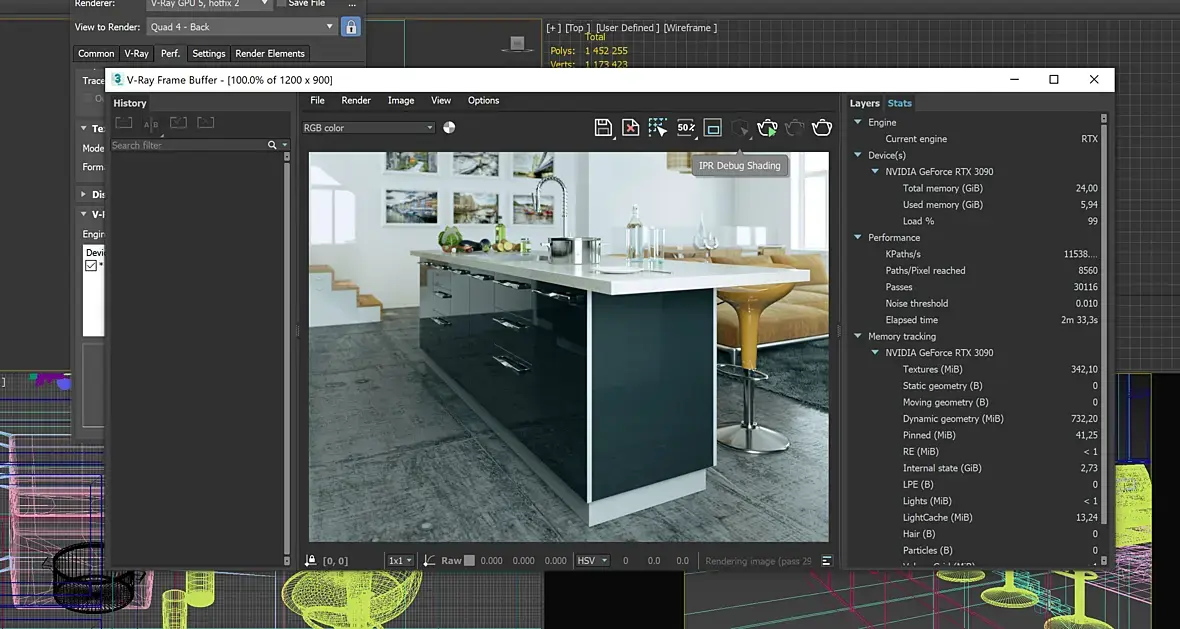Click the Region render icon
Image resolution: width=1180 pixels, height=629 pixels.
(x=712, y=127)
